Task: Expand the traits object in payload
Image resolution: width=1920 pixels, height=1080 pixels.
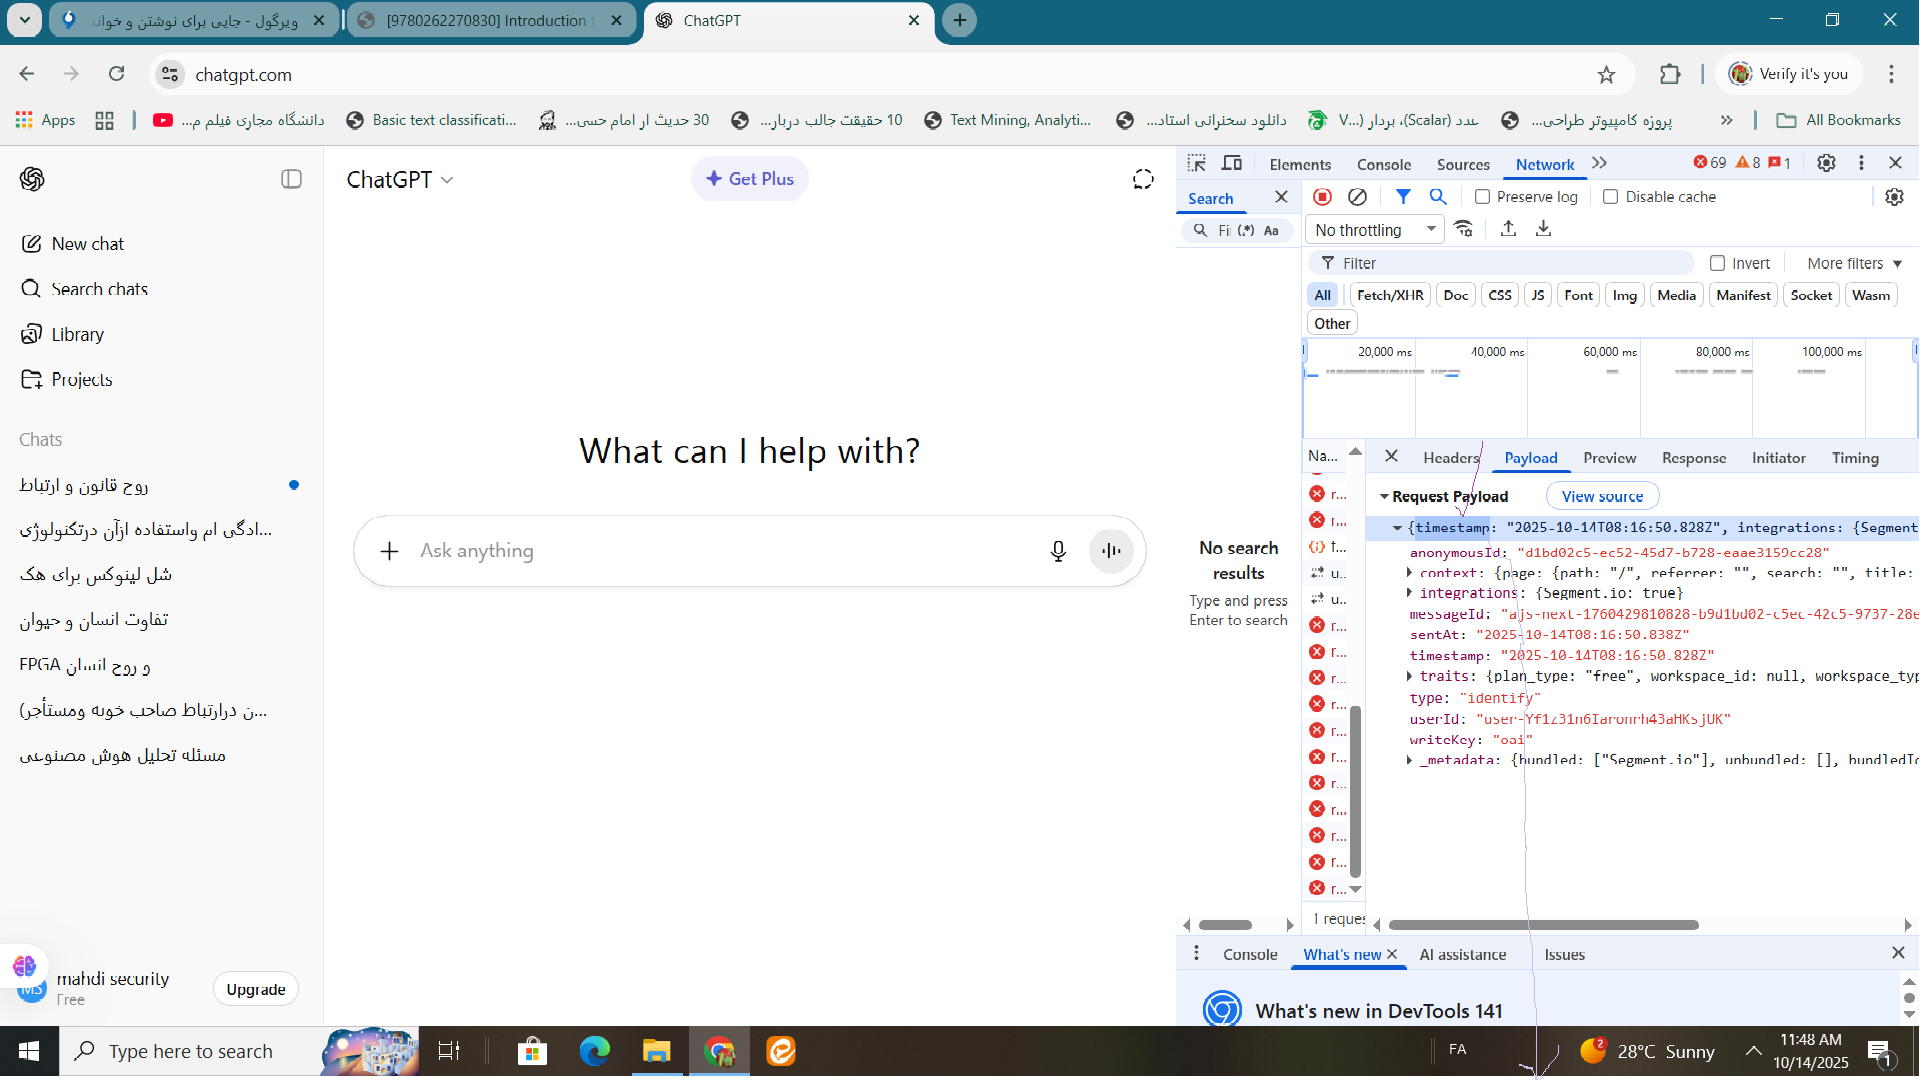Action: coord(1410,677)
